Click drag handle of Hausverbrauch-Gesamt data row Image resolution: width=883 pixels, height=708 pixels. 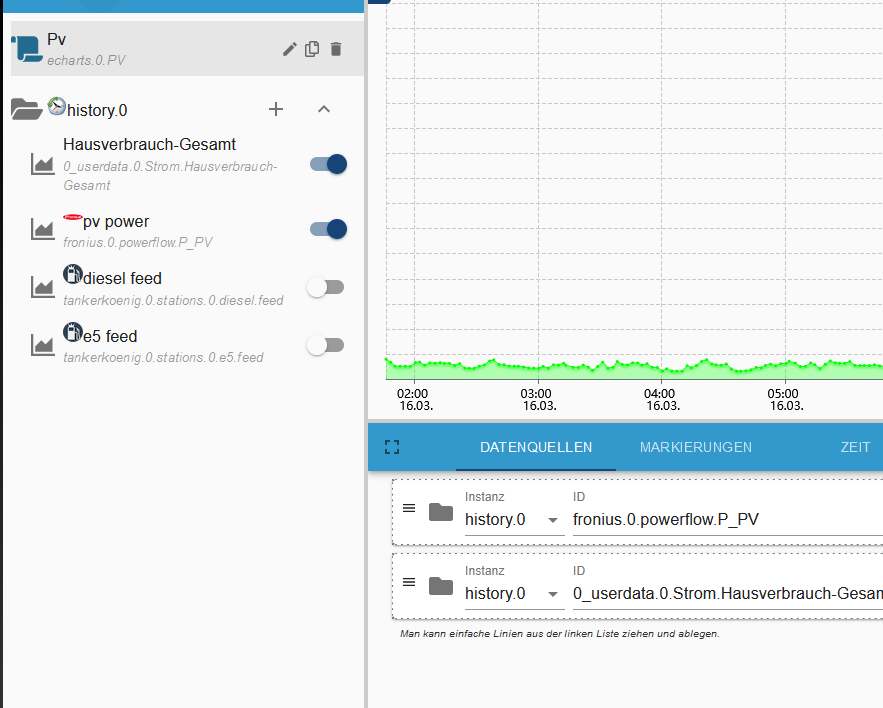(409, 582)
